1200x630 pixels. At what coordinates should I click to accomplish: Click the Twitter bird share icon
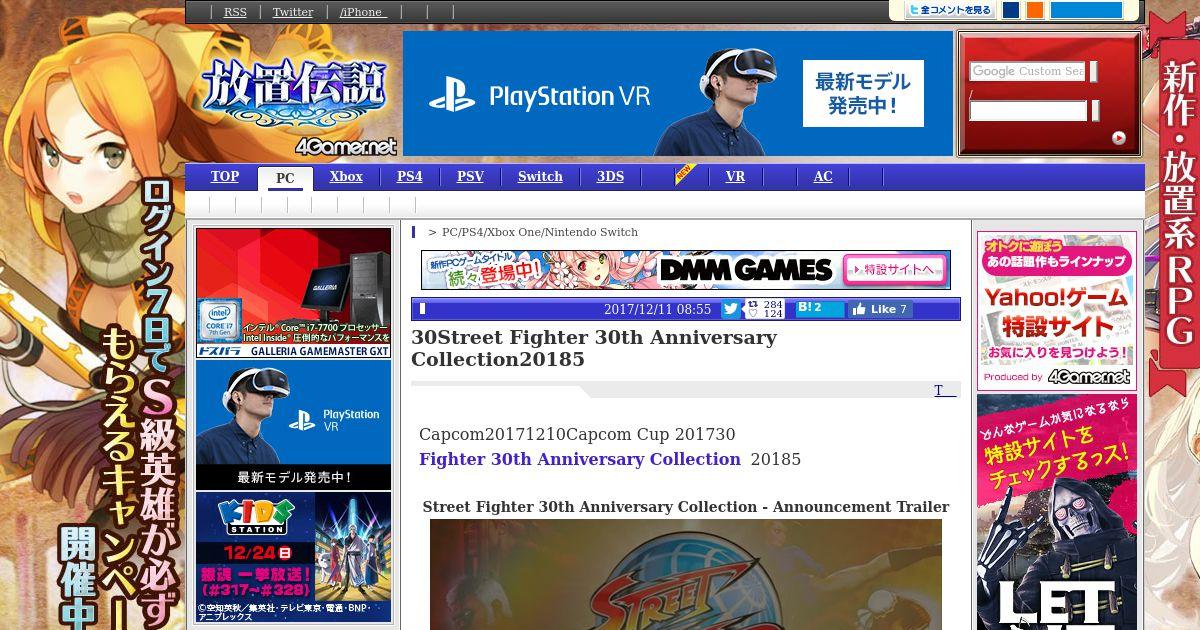(x=730, y=309)
